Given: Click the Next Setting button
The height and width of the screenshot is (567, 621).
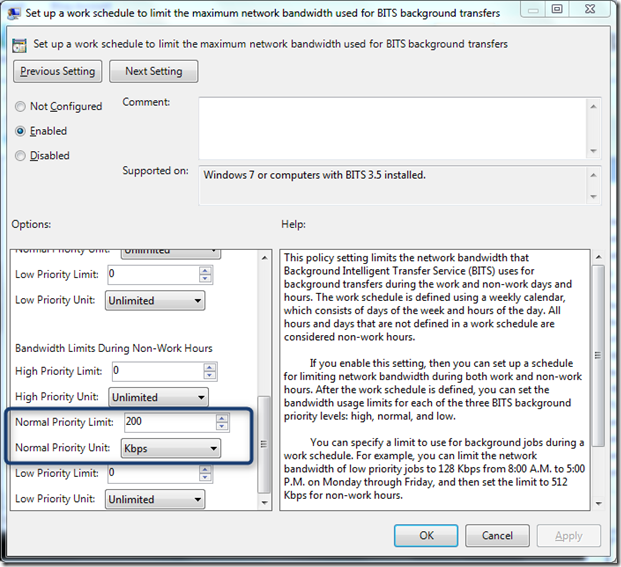Looking at the screenshot, I should tap(154, 71).
